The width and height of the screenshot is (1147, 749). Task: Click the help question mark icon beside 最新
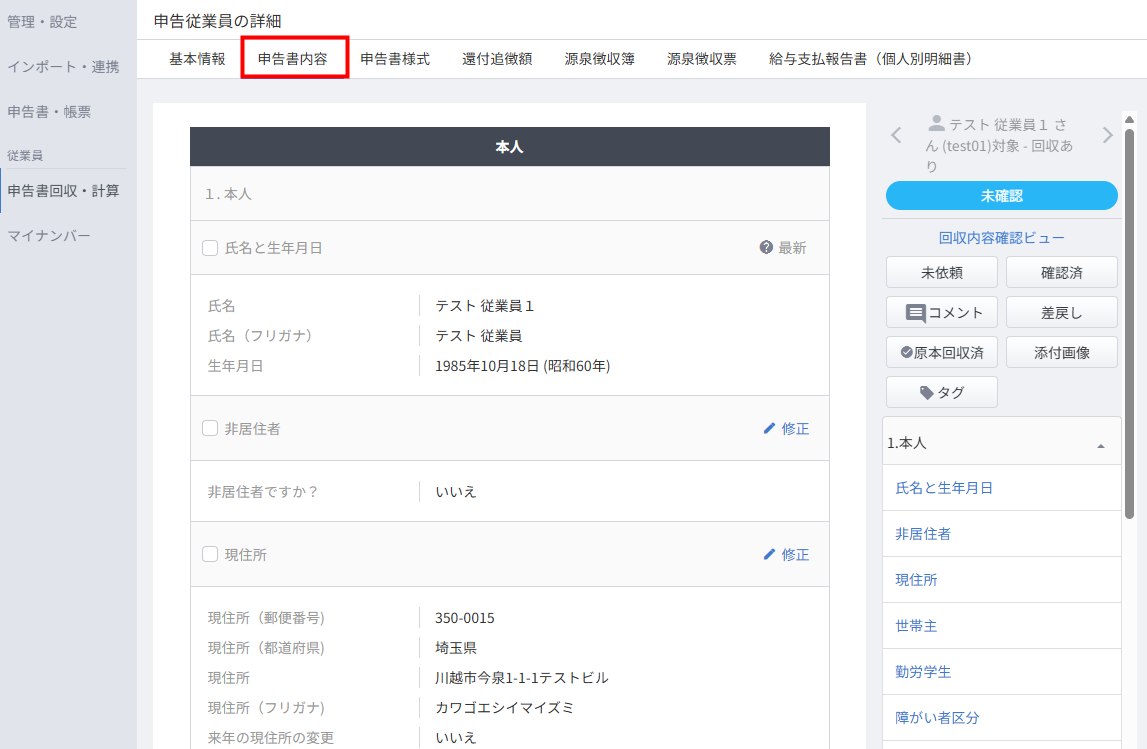click(x=766, y=247)
